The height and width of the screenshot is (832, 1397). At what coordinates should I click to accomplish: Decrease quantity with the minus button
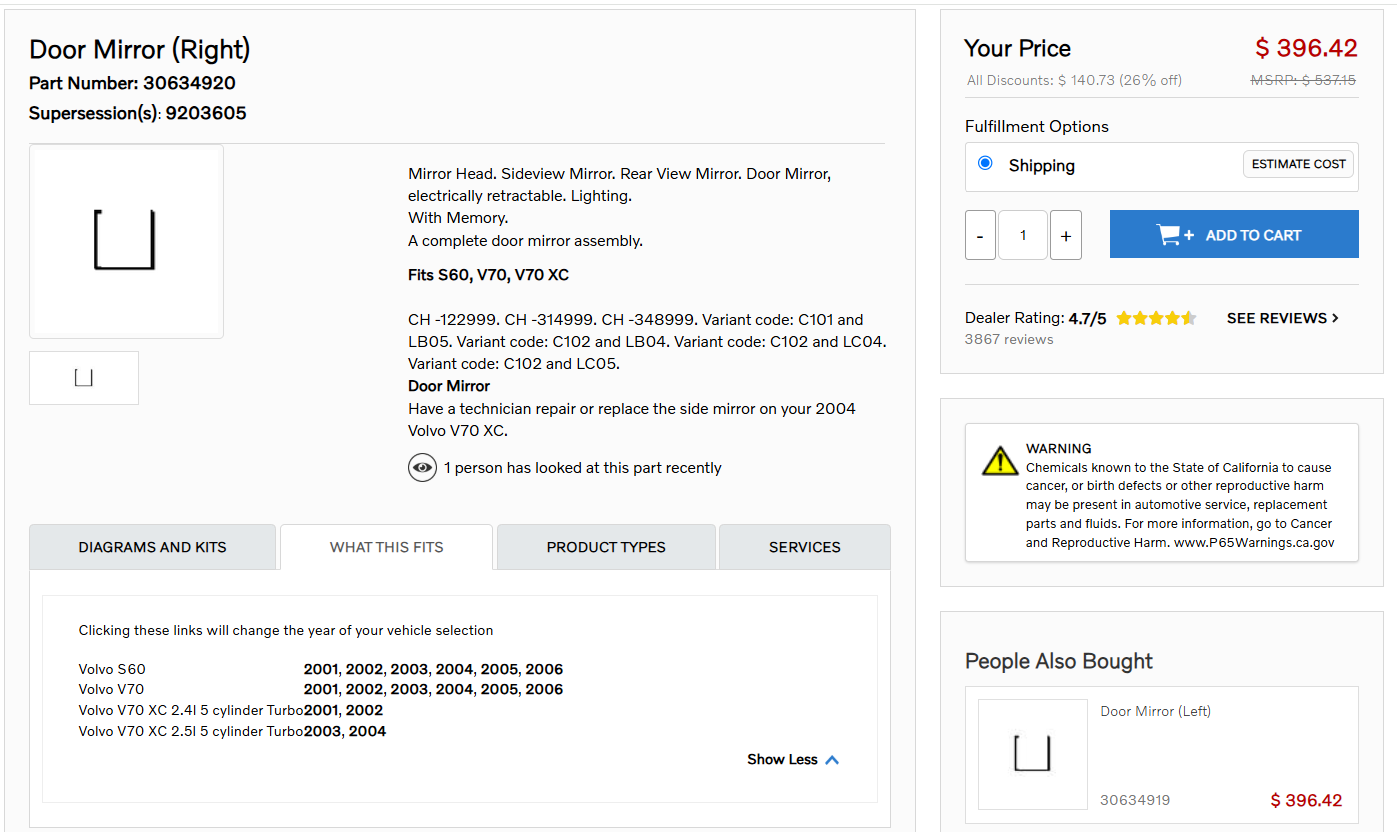point(980,235)
